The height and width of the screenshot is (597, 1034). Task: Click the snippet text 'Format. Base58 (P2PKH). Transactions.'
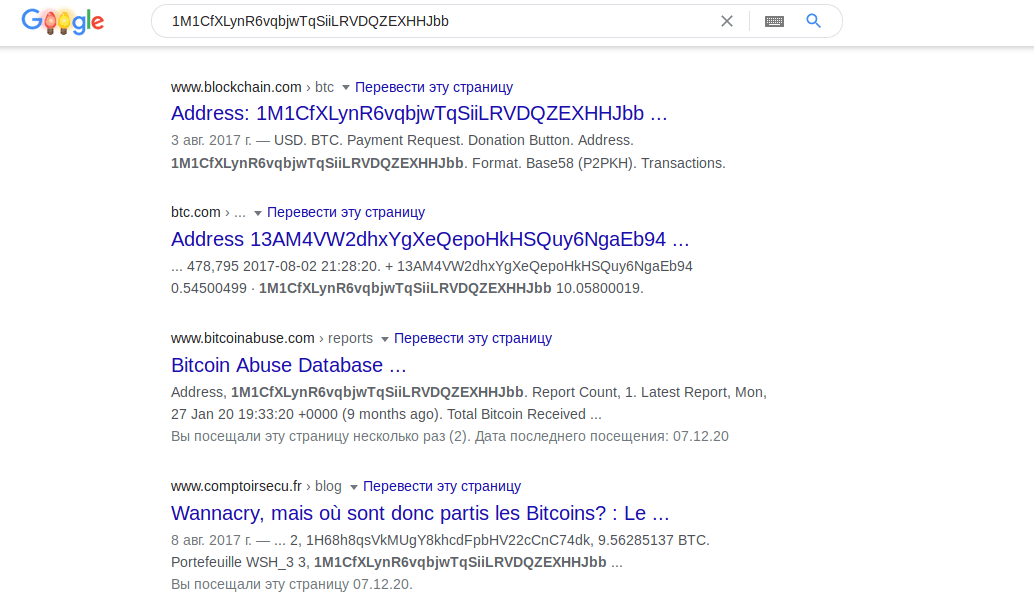[x=599, y=164]
